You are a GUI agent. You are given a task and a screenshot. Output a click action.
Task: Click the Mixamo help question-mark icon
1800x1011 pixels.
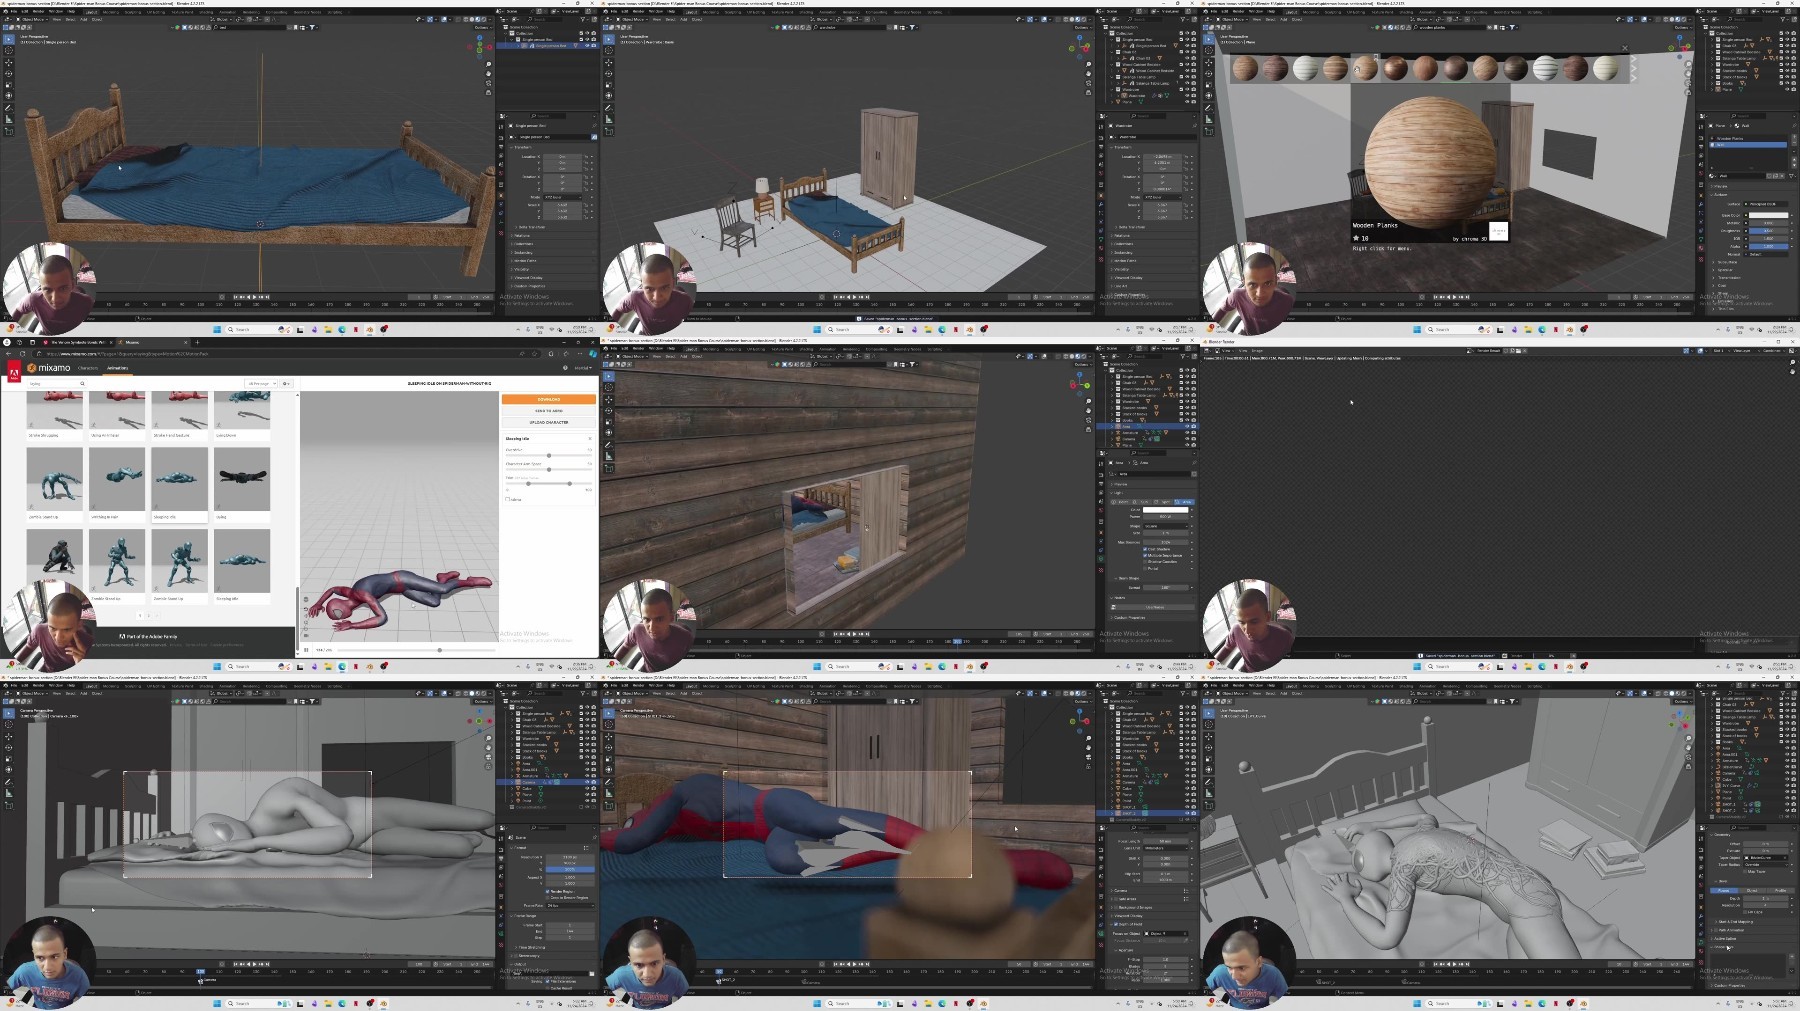[x=565, y=368]
